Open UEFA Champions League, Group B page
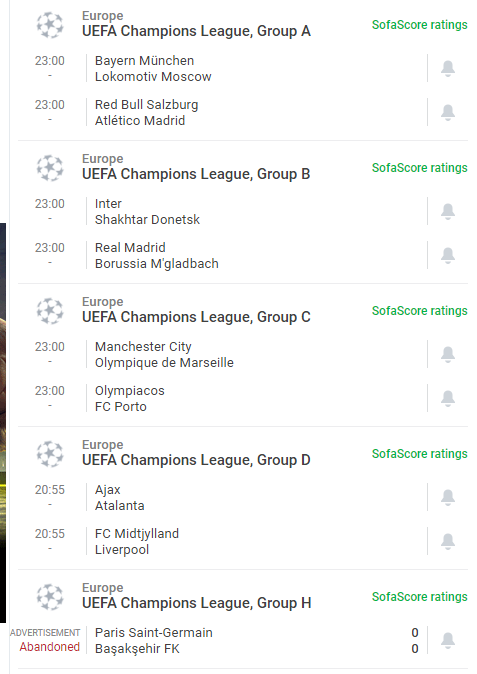The width and height of the screenshot is (477, 674). (196, 174)
